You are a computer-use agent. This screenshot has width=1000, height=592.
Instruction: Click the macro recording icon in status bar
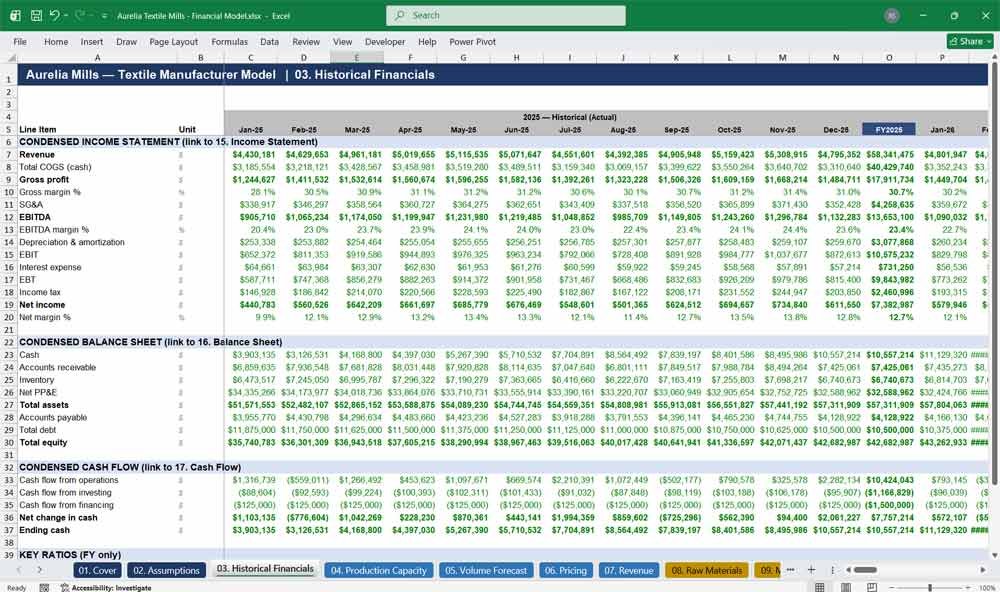tap(44, 588)
